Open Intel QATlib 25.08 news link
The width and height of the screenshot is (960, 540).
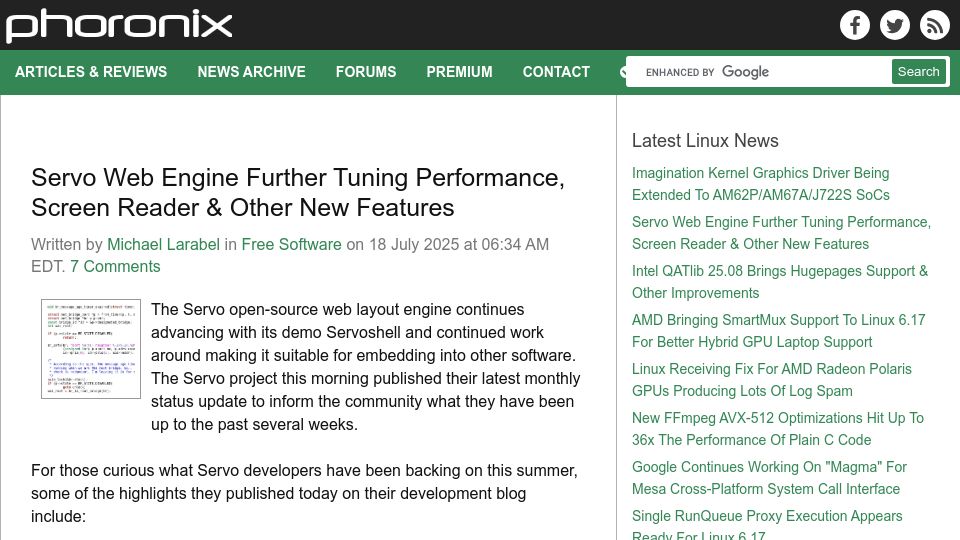(780, 282)
